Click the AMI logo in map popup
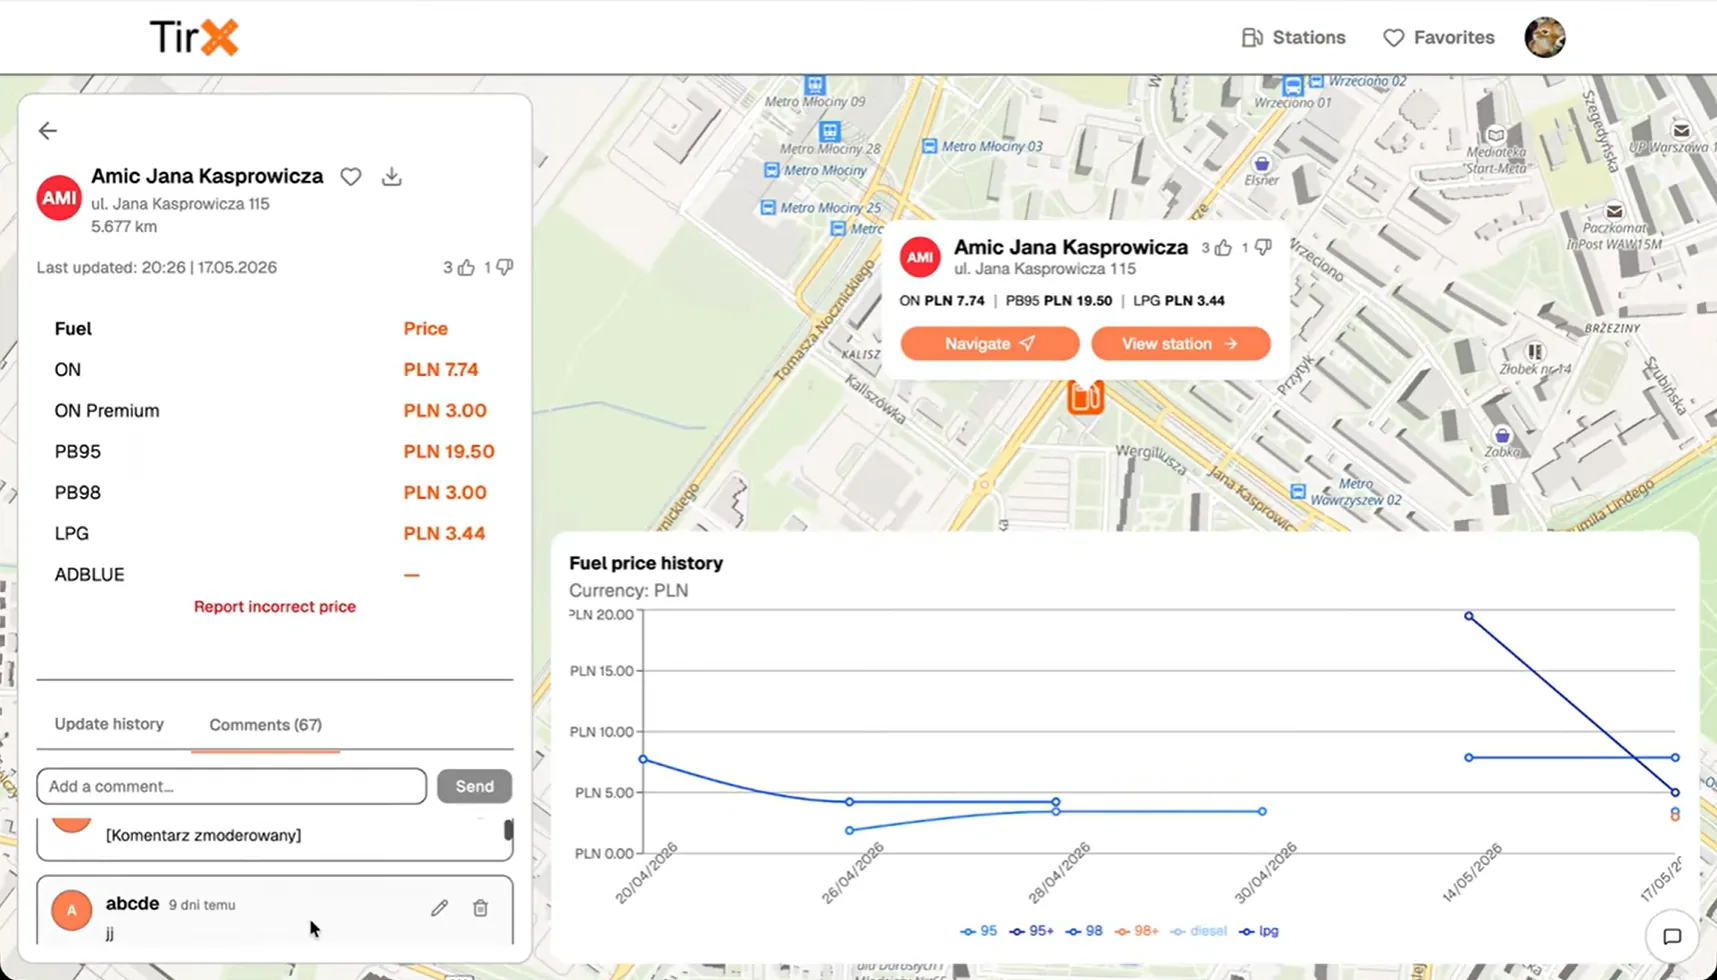 click(920, 257)
